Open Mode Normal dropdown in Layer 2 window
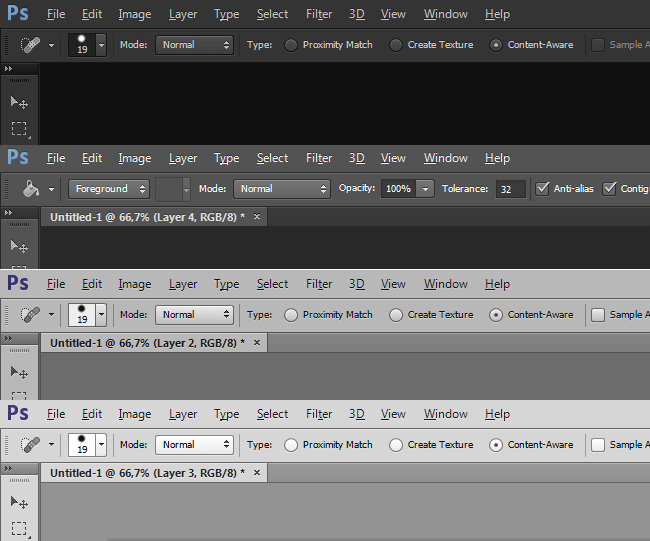Image resolution: width=650 pixels, height=541 pixels. [x=194, y=315]
